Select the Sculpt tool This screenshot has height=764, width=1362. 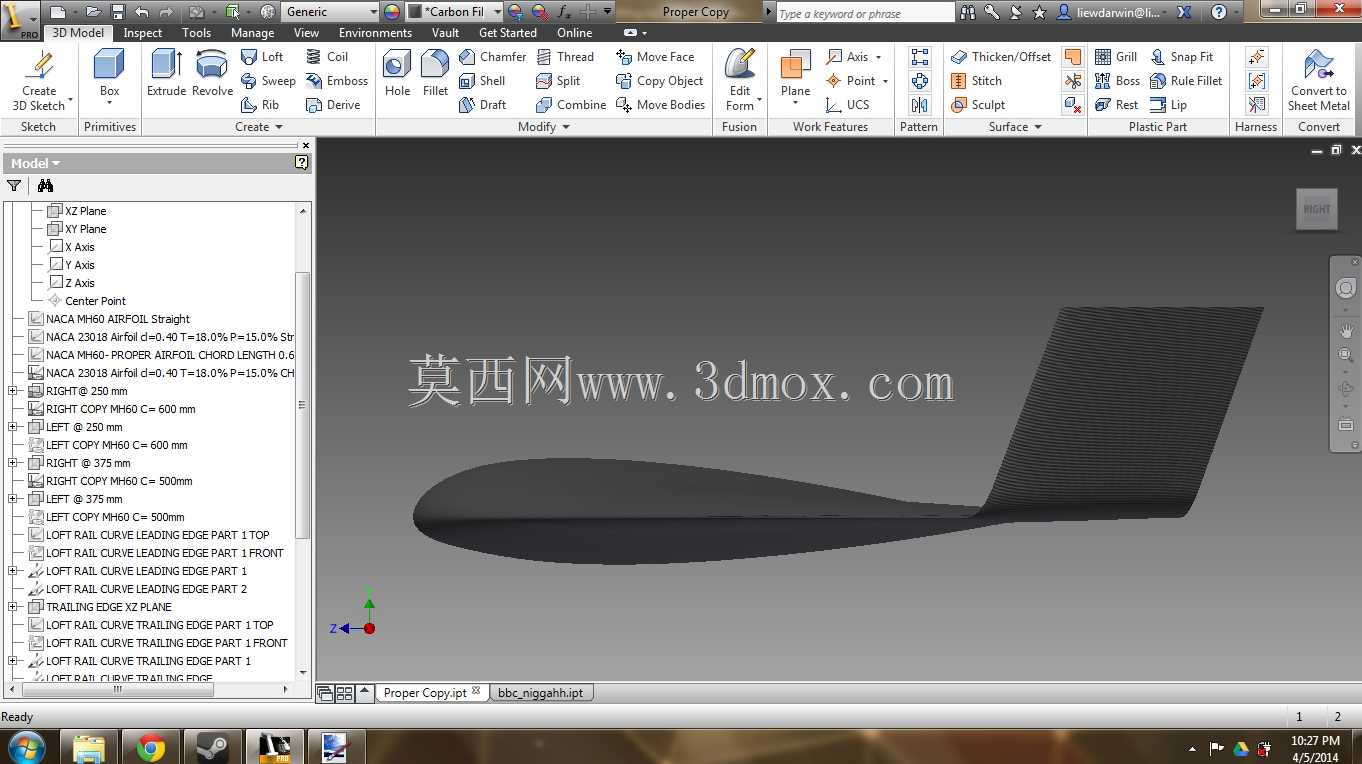tap(978, 105)
